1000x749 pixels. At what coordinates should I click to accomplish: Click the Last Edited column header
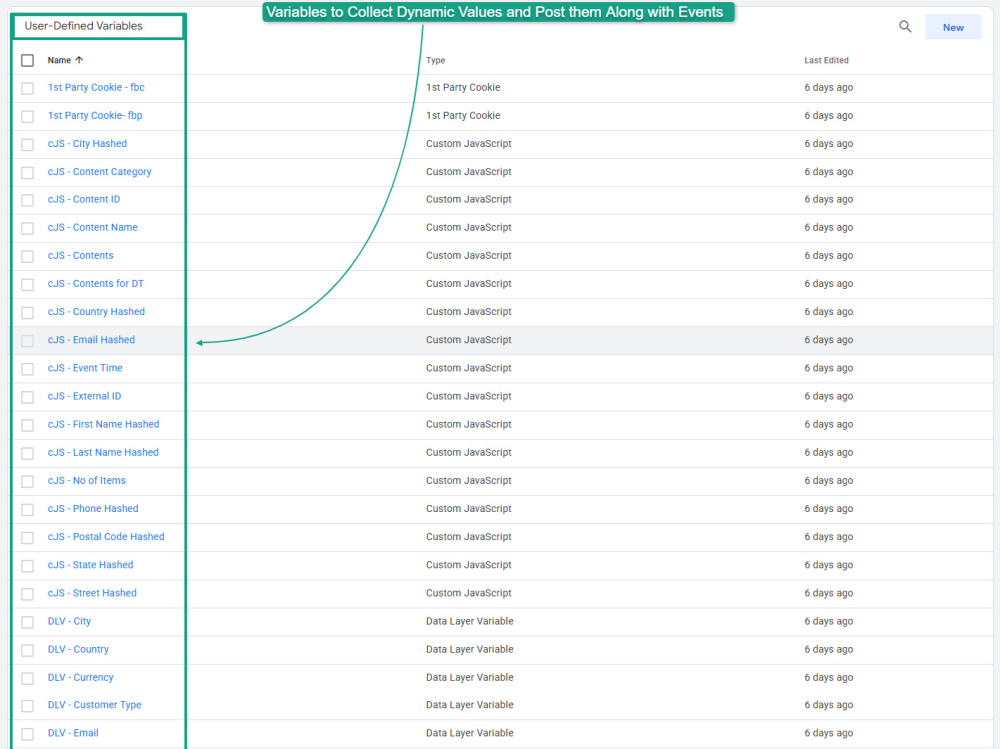[x=826, y=60]
